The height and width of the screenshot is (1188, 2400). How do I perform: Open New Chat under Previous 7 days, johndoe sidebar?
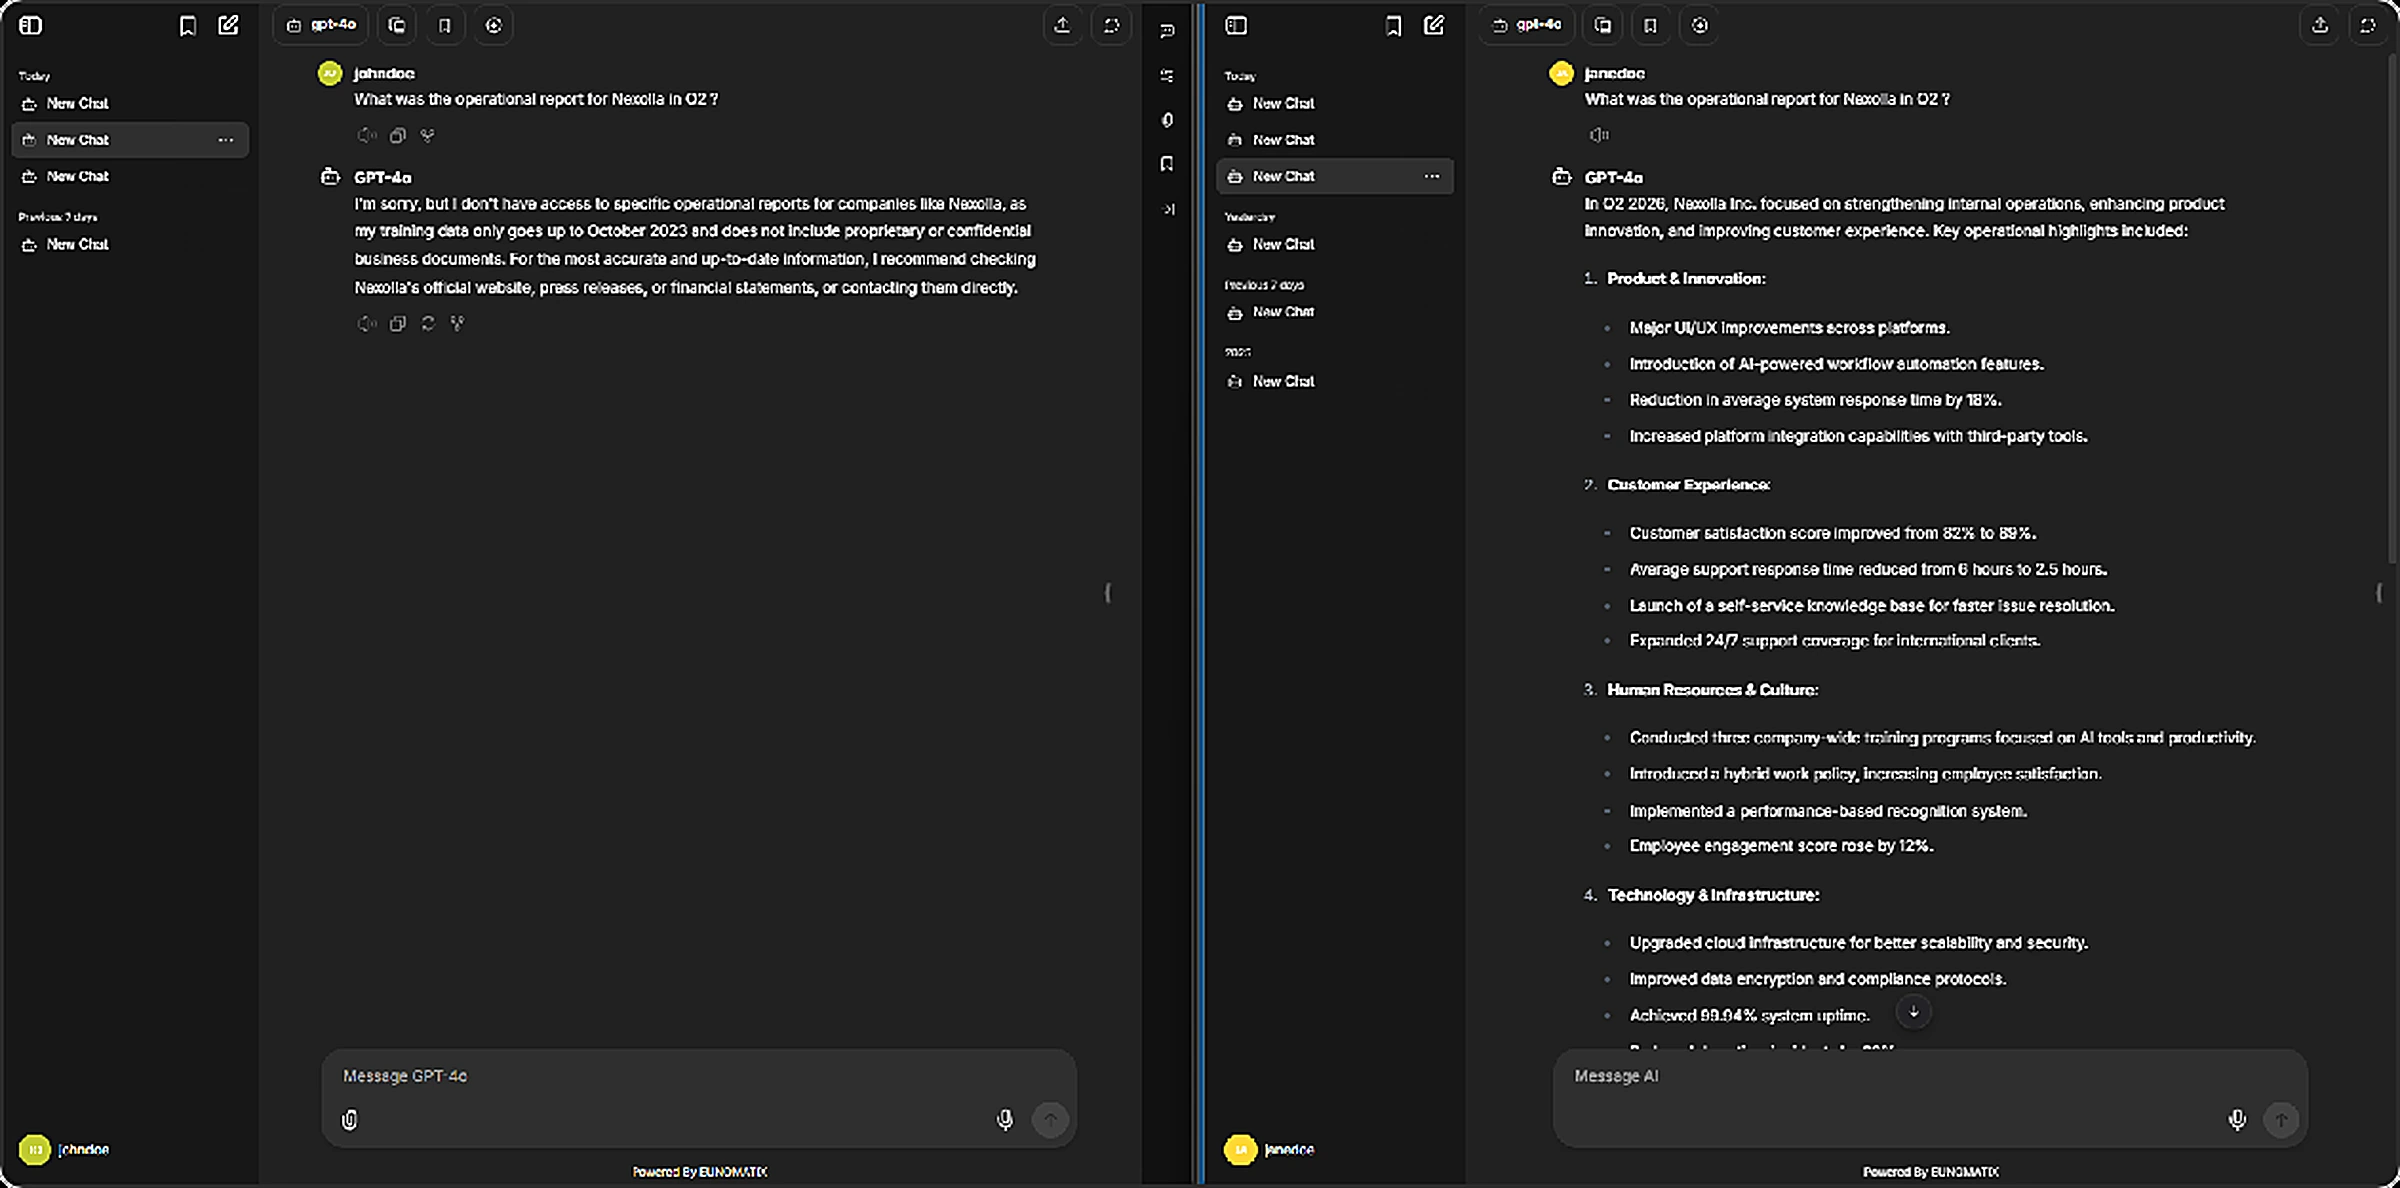click(130, 244)
